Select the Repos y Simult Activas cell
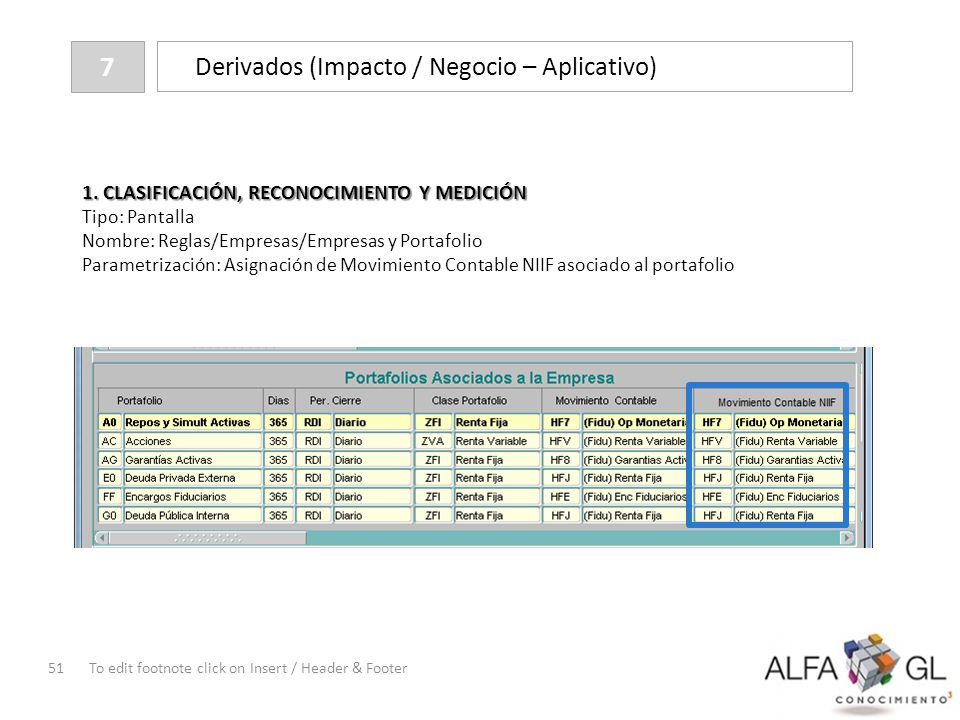This screenshot has height=720, width=960. pyautogui.click(x=192, y=422)
